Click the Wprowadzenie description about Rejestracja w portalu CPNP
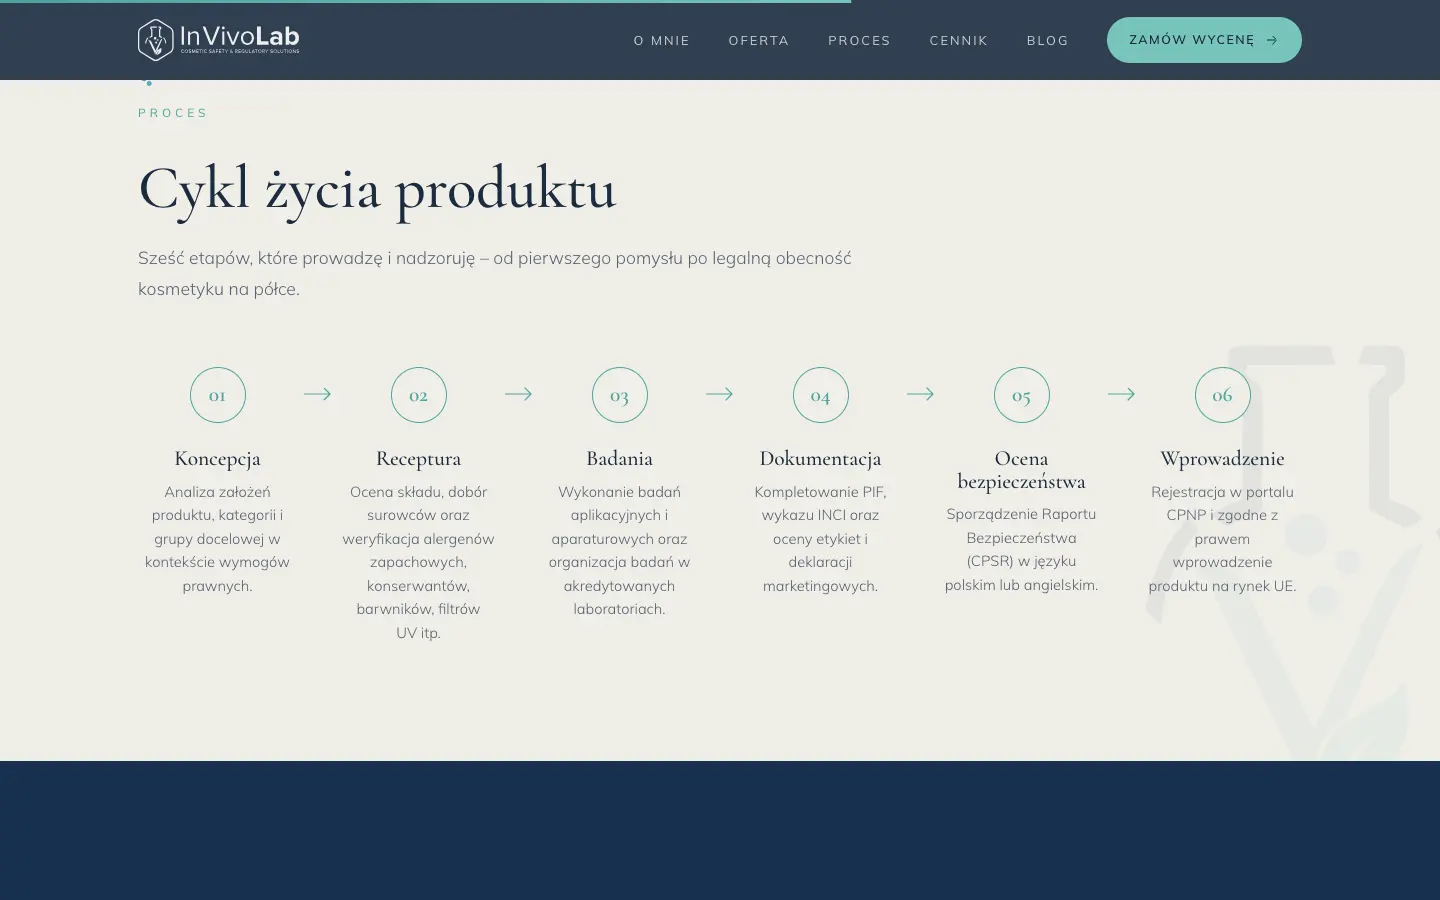Viewport: 1440px width, 900px height. click(x=1223, y=539)
